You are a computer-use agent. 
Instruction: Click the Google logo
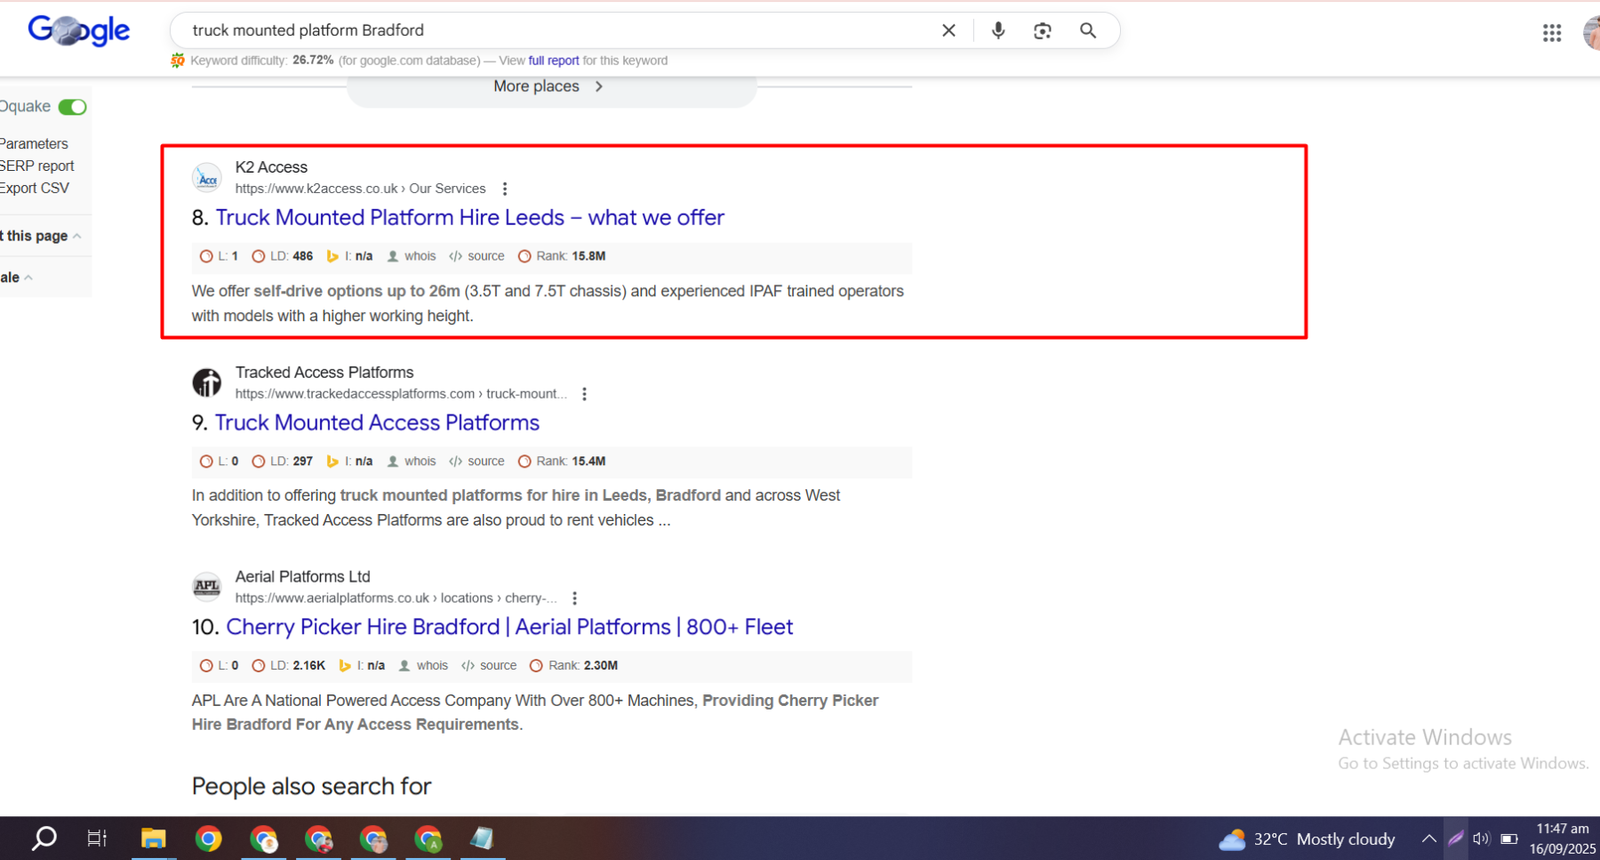[x=79, y=31]
